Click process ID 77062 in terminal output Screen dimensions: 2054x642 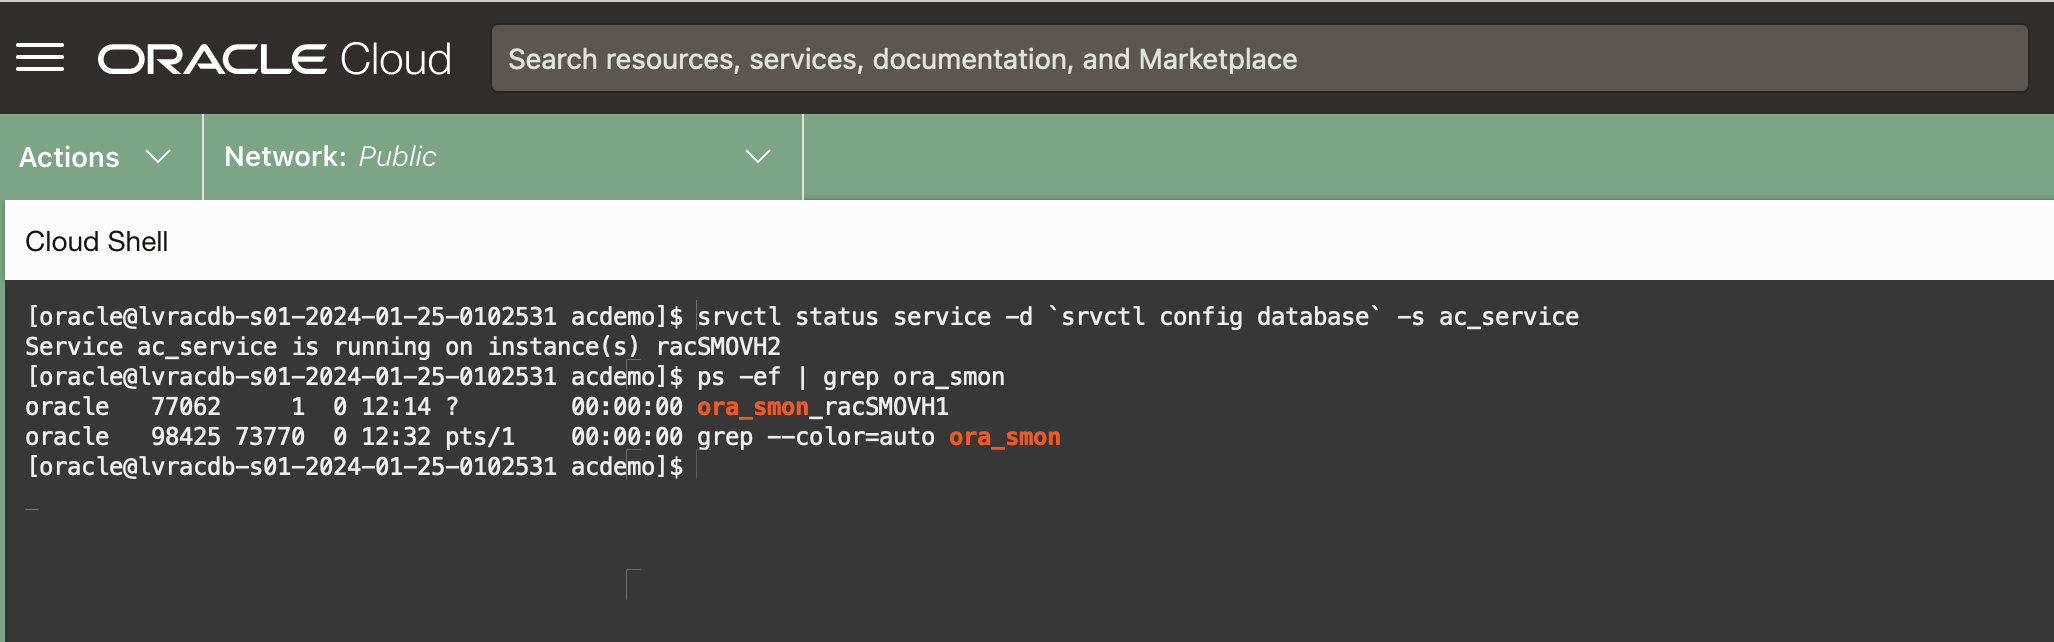tap(185, 407)
